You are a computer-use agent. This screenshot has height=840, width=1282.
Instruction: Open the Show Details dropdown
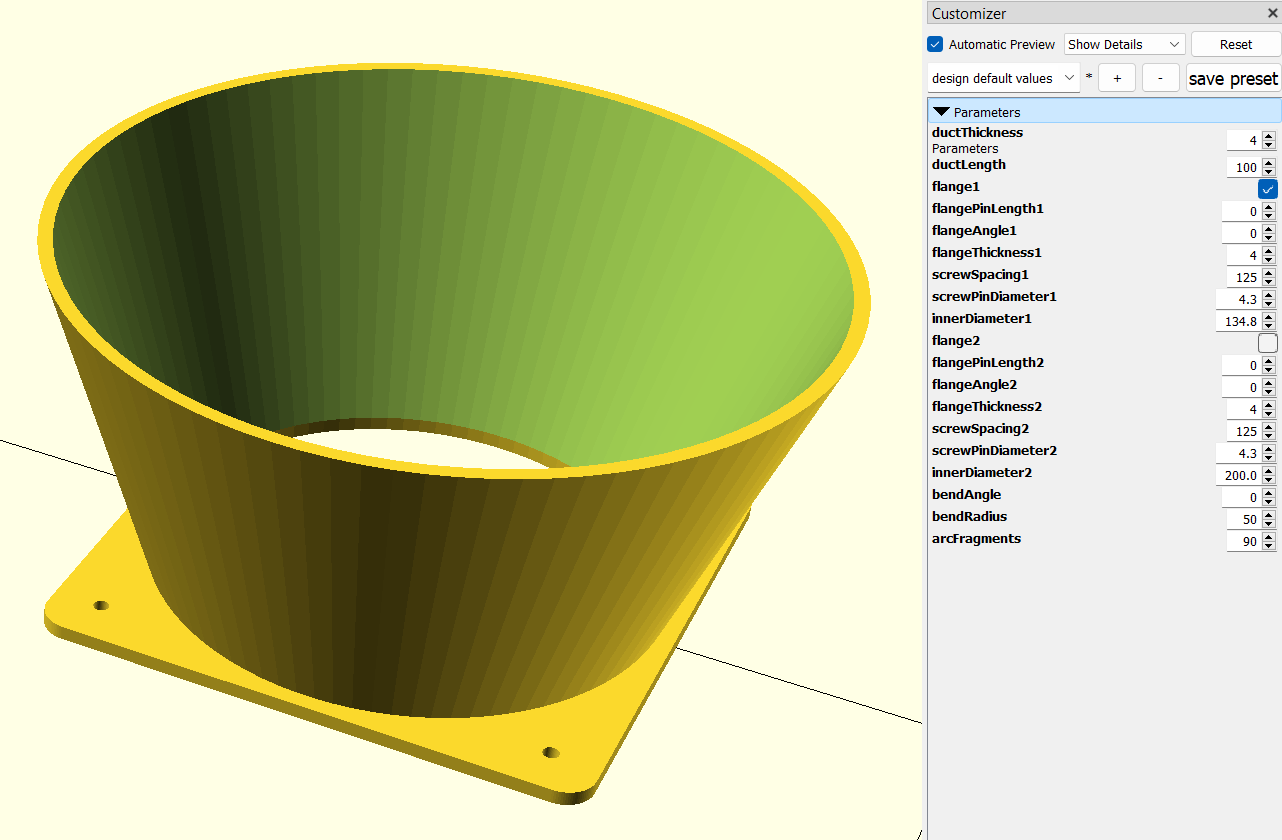1125,44
